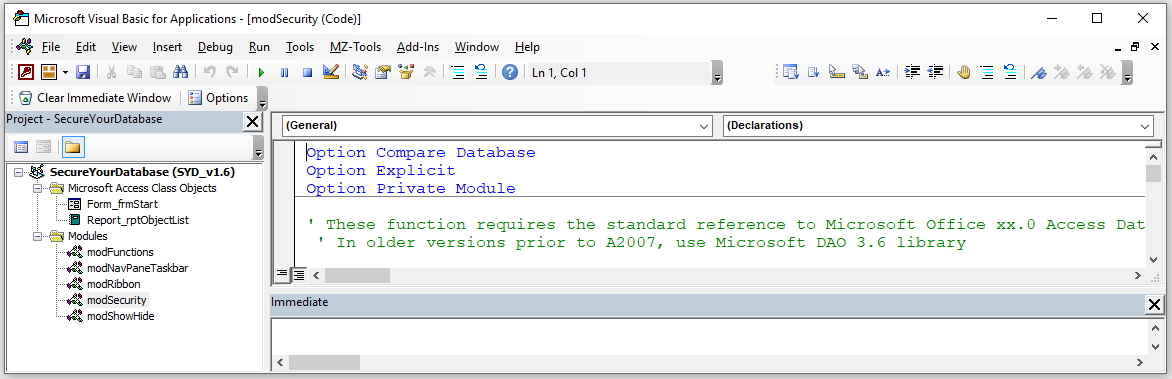Open the Debug menu
This screenshot has height=379, width=1172.
pos(215,47)
